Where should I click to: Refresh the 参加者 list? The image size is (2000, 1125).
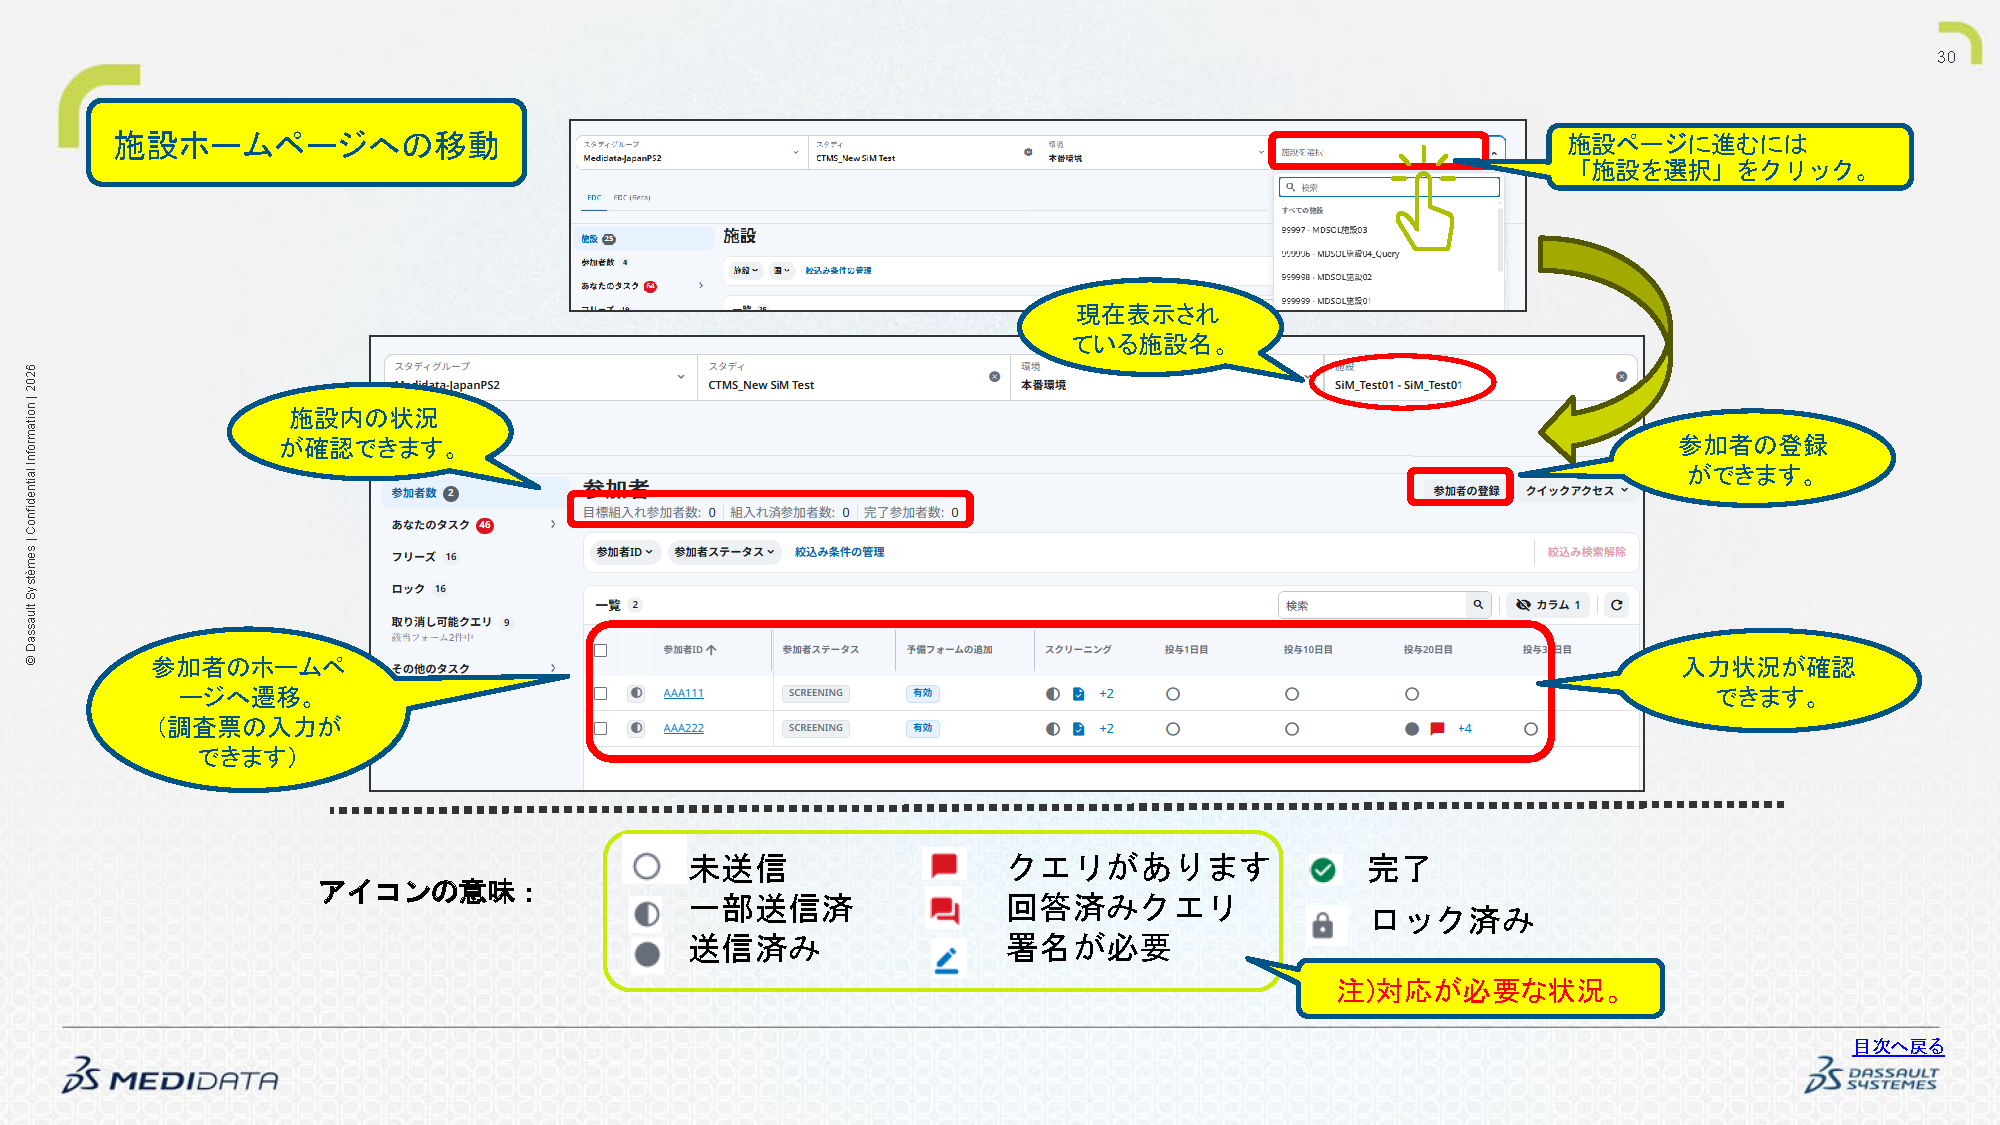[x=1616, y=605]
